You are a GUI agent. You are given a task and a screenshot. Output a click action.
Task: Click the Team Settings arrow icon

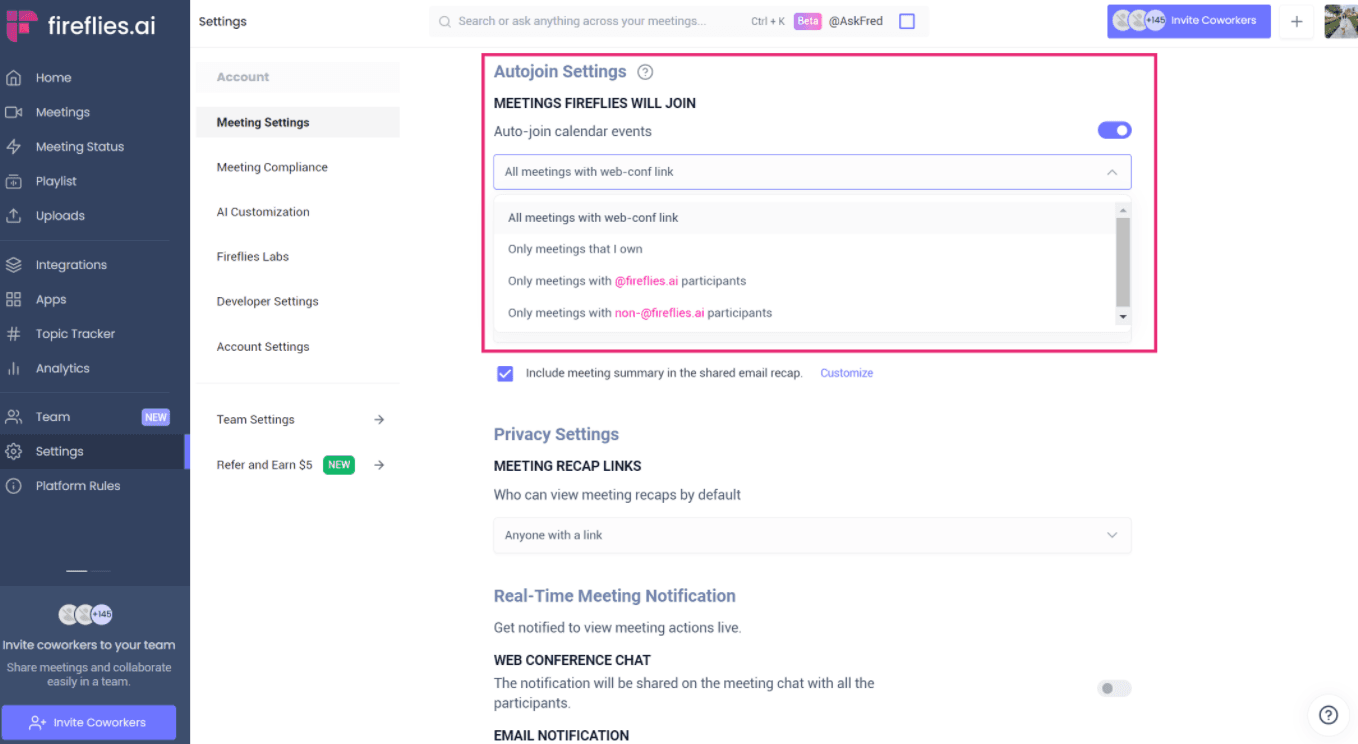pyautogui.click(x=379, y=420)
